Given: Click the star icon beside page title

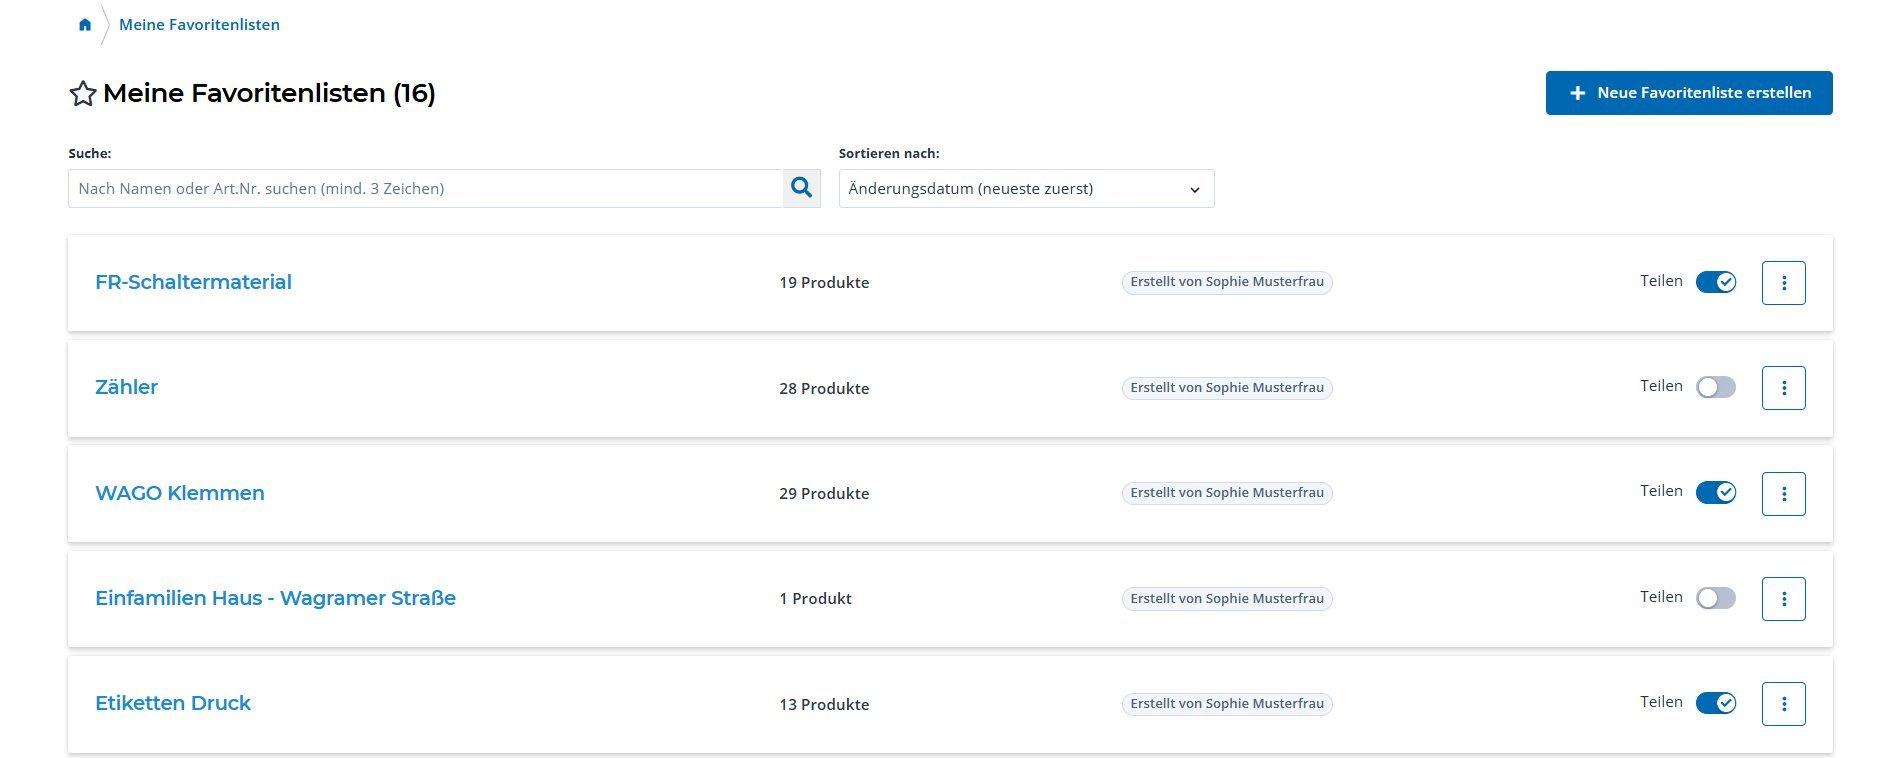Looking at the screenshot, I should click(x=83, y=94).
